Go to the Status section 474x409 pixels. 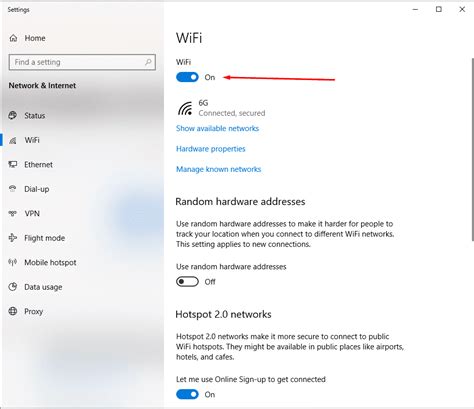click(35, 116)
